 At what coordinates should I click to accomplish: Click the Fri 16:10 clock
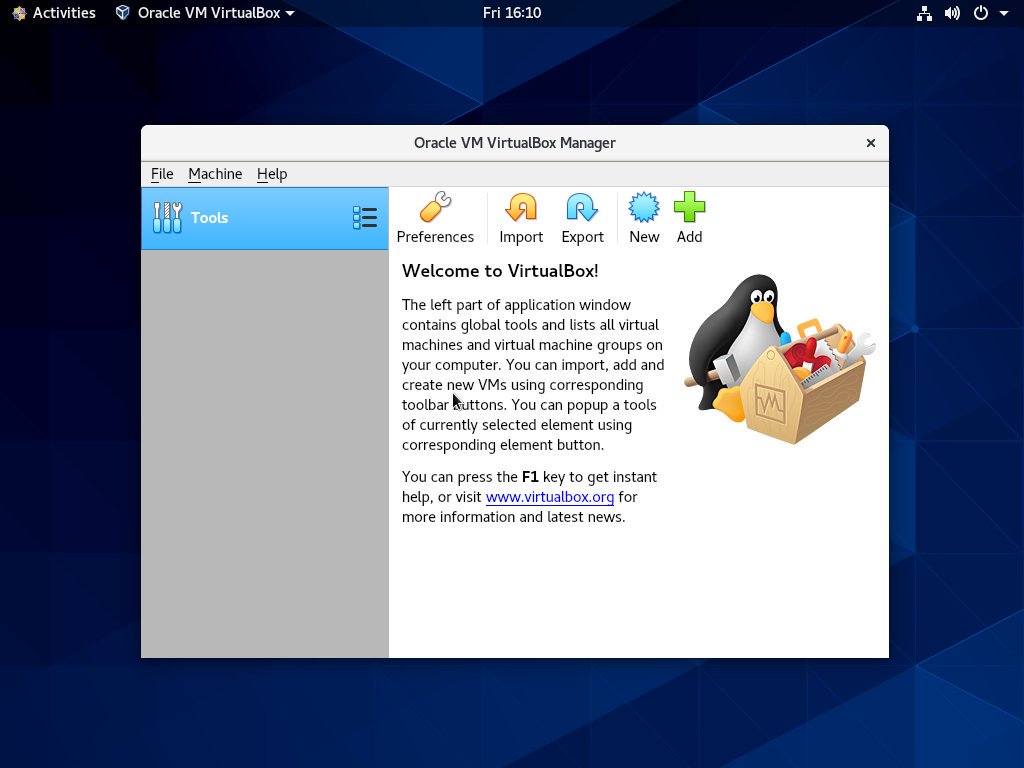click(x=511, y=13)
